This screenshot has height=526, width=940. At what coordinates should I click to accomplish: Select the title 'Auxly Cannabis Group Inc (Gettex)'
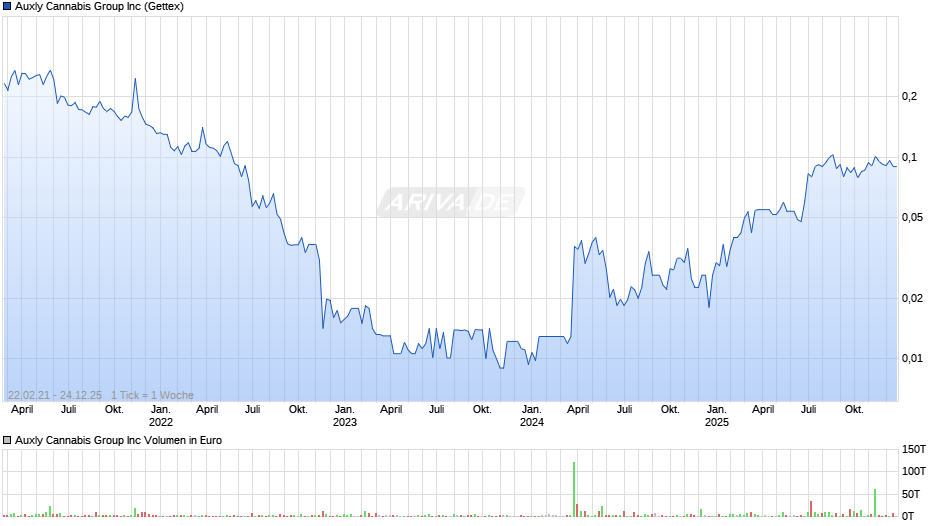(x=100, y=7)
